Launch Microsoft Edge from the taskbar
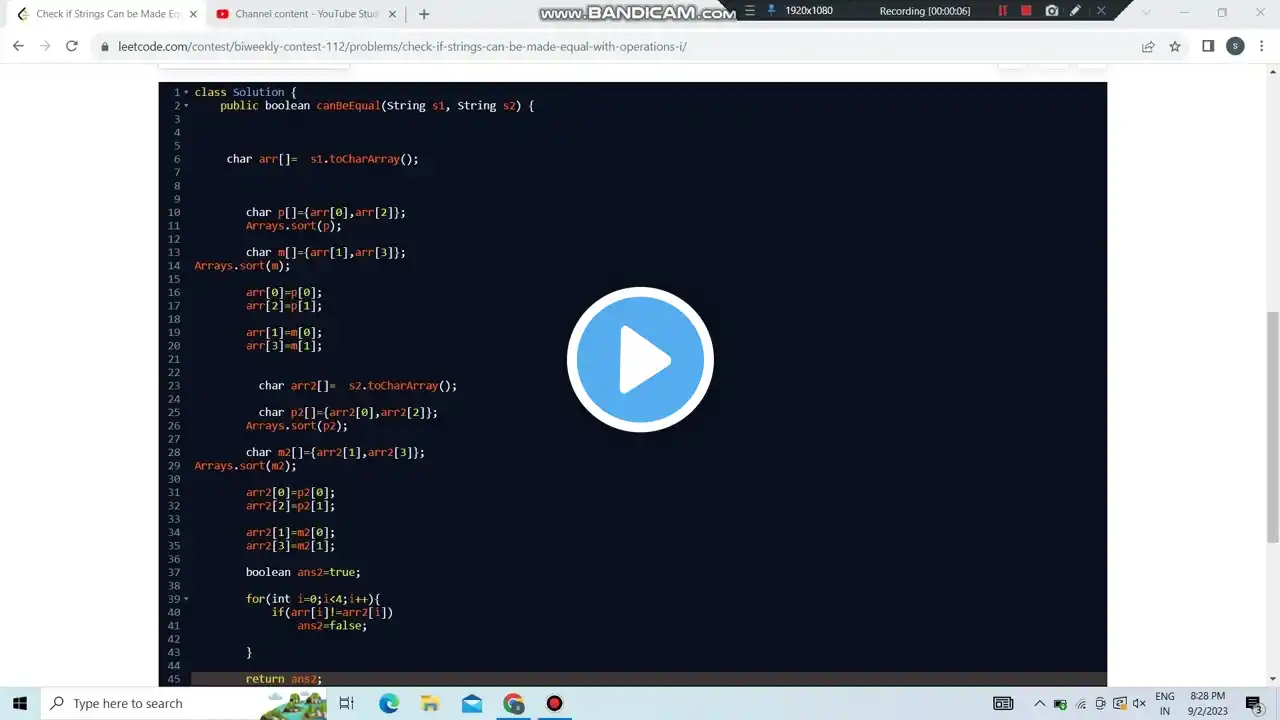This screenshot has height=720, width=1280. tap(389, 703)
